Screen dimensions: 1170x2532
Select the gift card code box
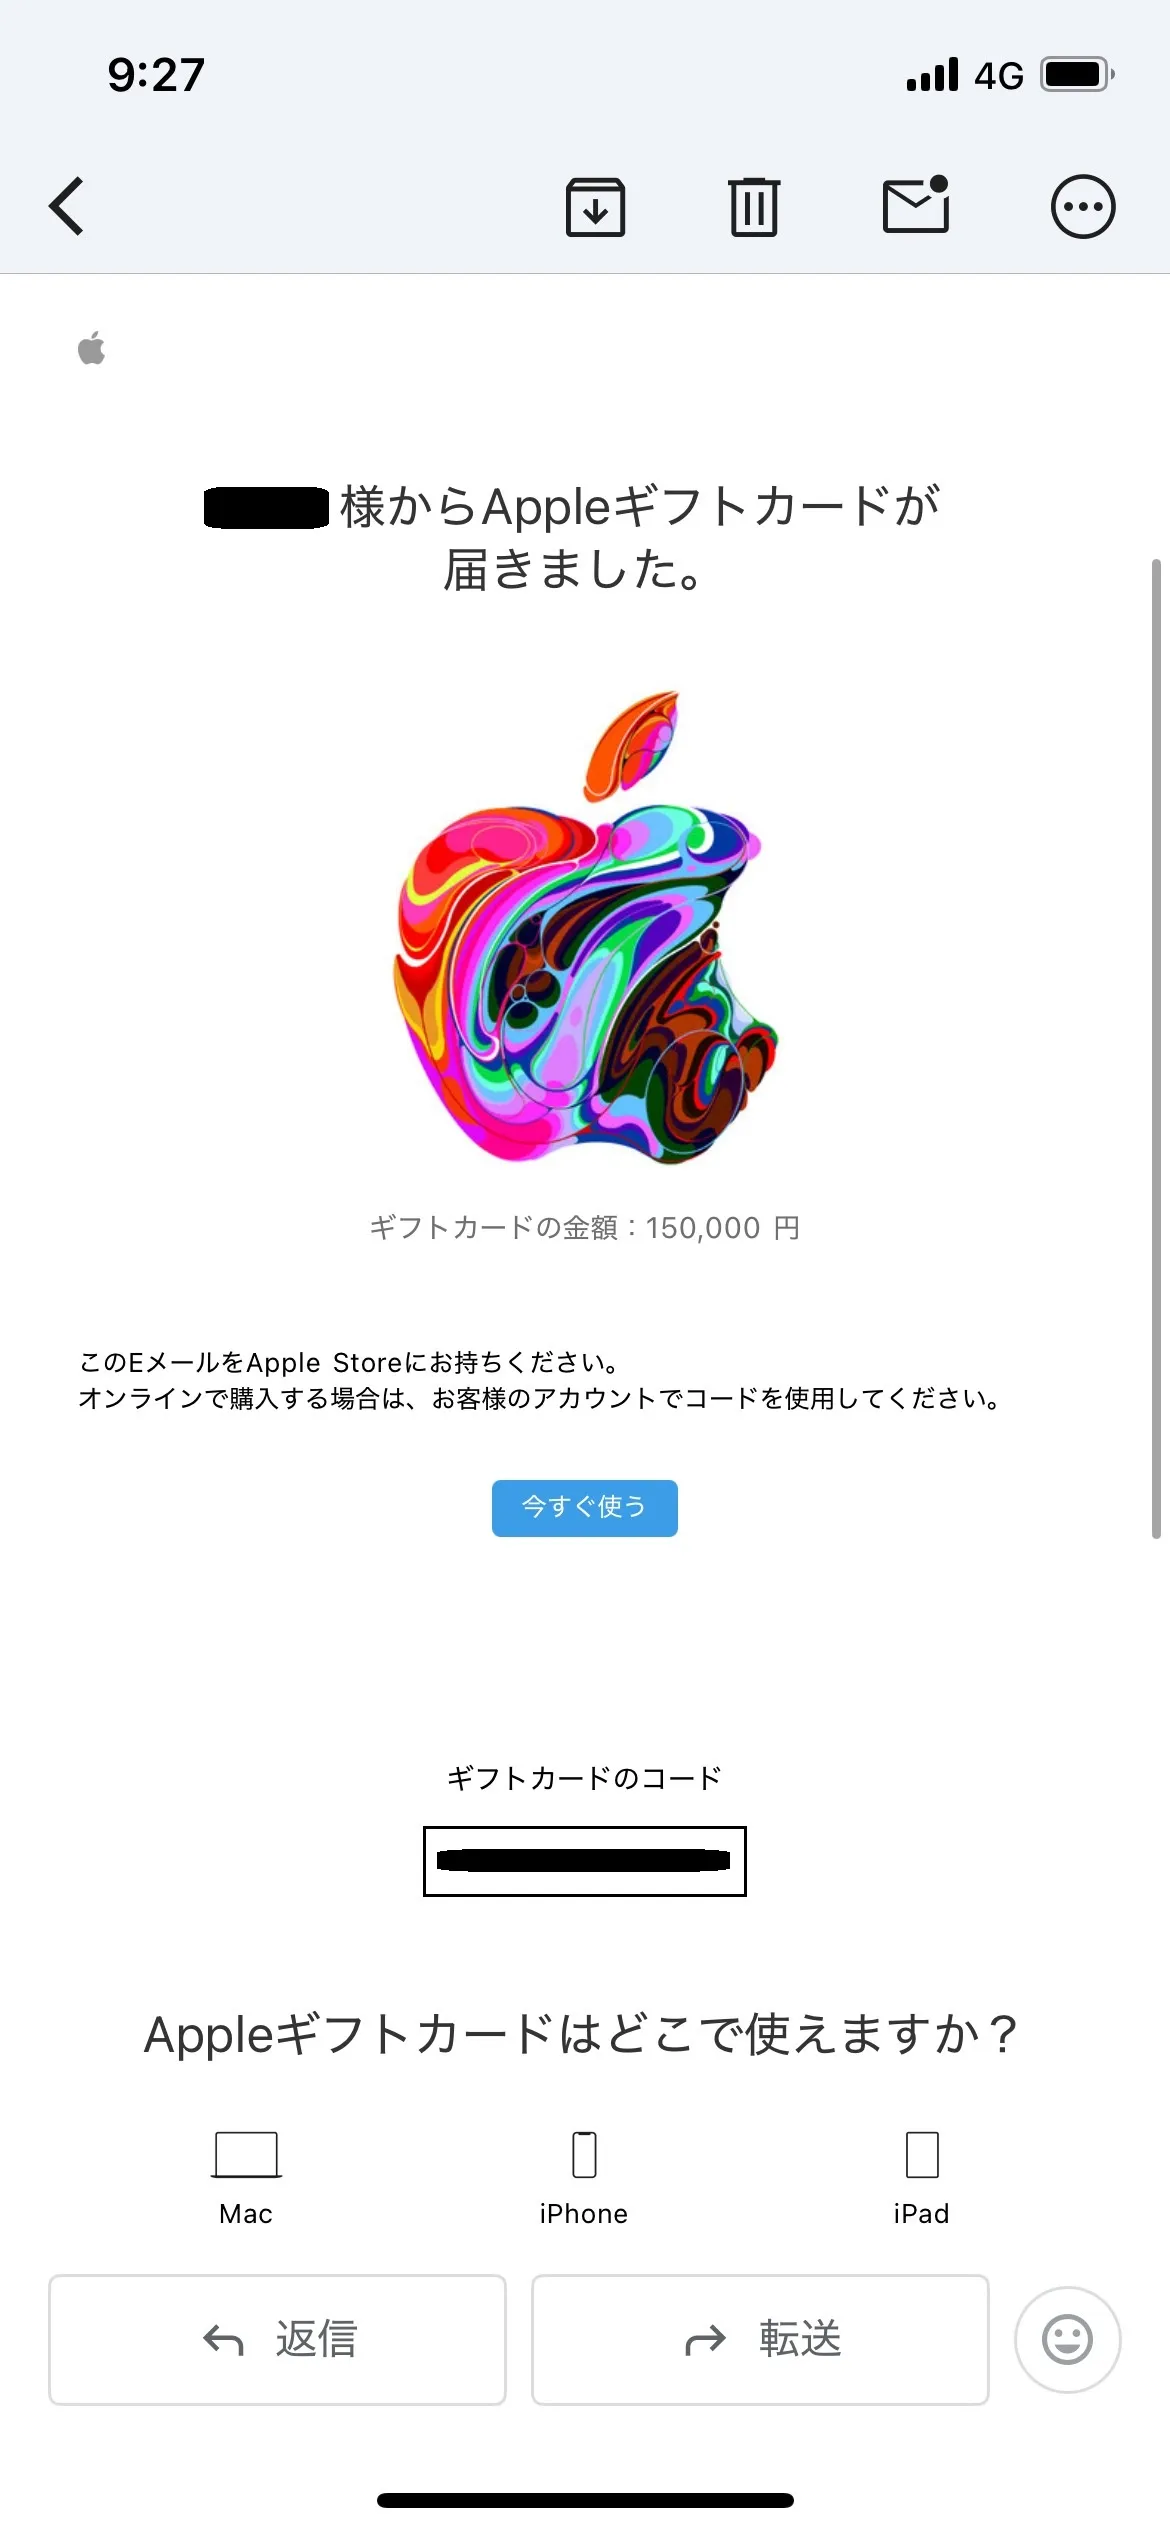tap(585, 1861)
